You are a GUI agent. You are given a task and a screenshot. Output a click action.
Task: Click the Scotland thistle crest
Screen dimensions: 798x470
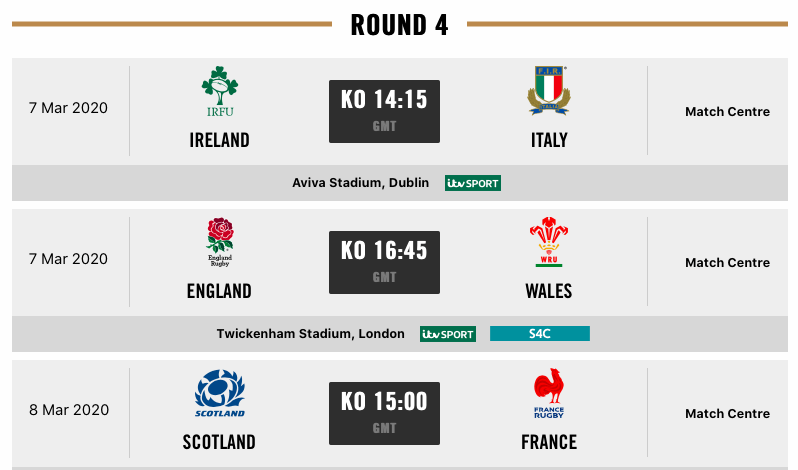(220, 393)
